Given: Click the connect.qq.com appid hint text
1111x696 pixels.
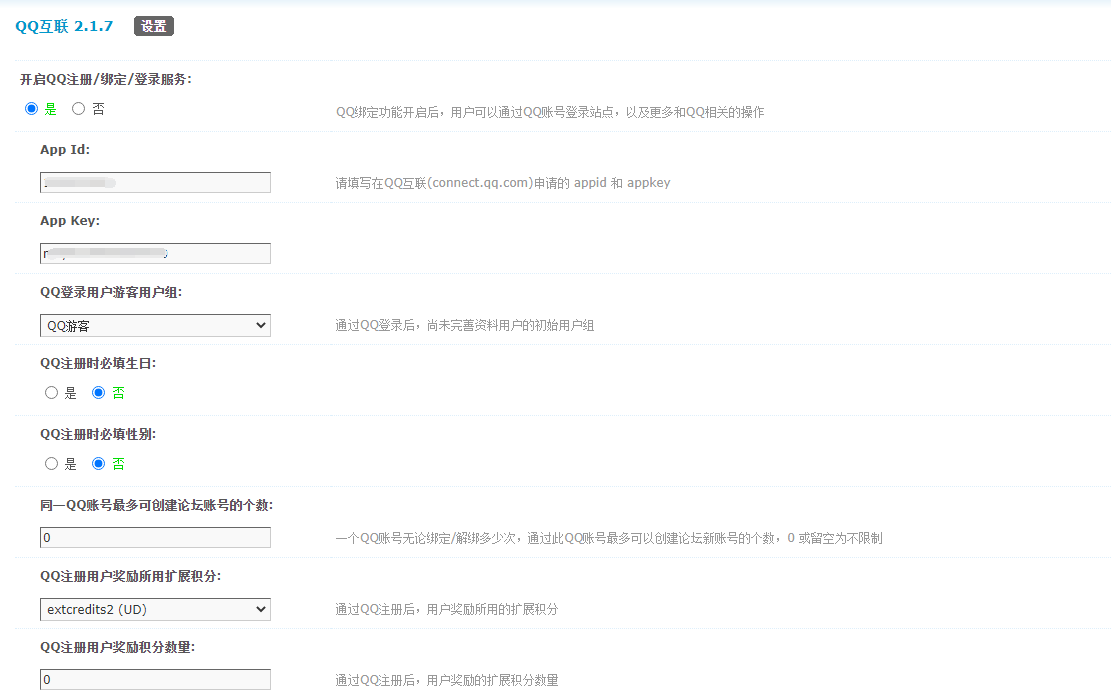Looking at the screenshot, I should 503,183.
